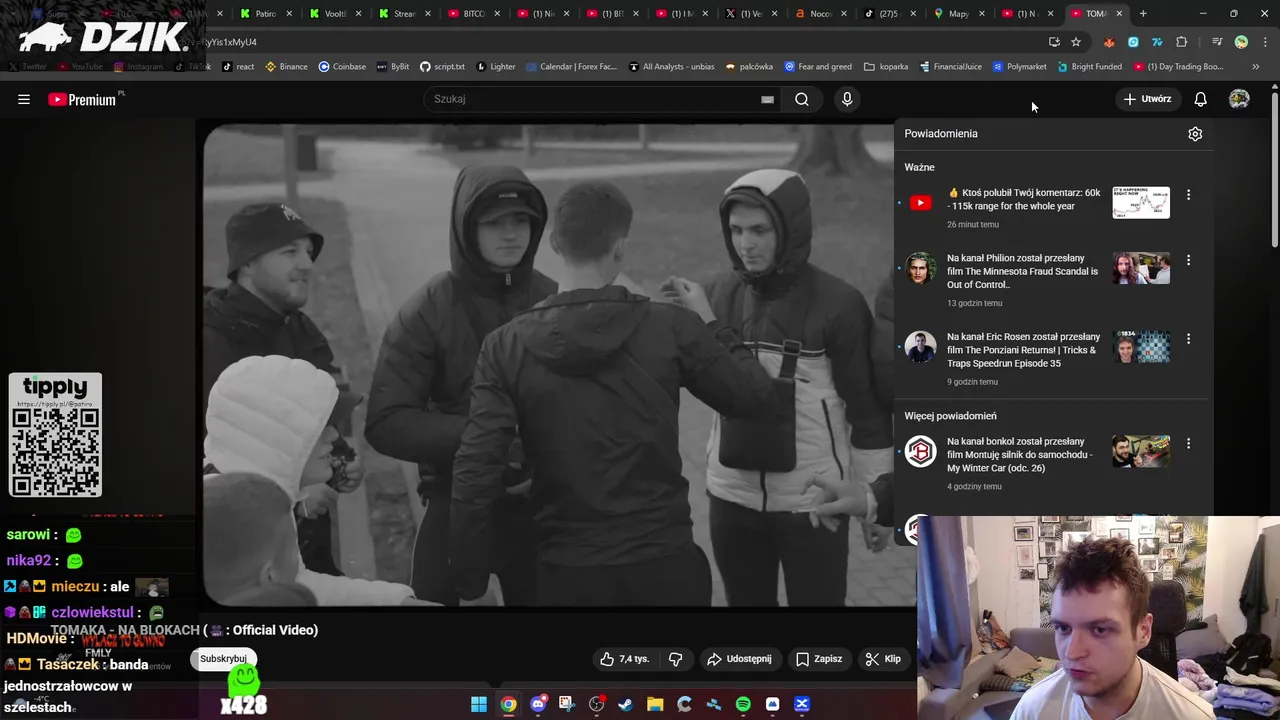Viewport: 1280px width, 720px height.
Task: Expand the hidden bookmarks chevron
Action: 1255,67
